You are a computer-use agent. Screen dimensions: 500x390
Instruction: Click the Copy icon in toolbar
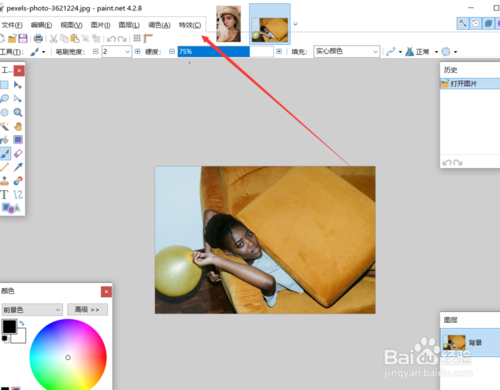(x=64, y=39)
